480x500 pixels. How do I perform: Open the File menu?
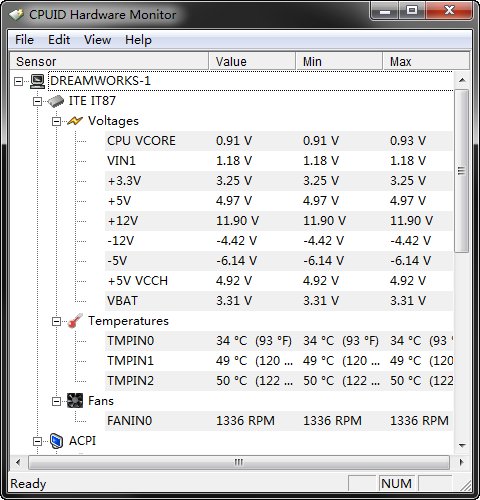[24, 40]
